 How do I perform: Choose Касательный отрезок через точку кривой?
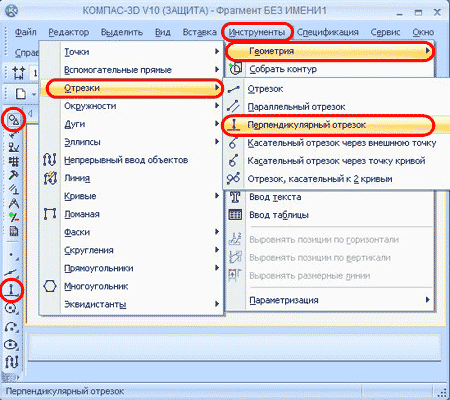coord(337,161)
